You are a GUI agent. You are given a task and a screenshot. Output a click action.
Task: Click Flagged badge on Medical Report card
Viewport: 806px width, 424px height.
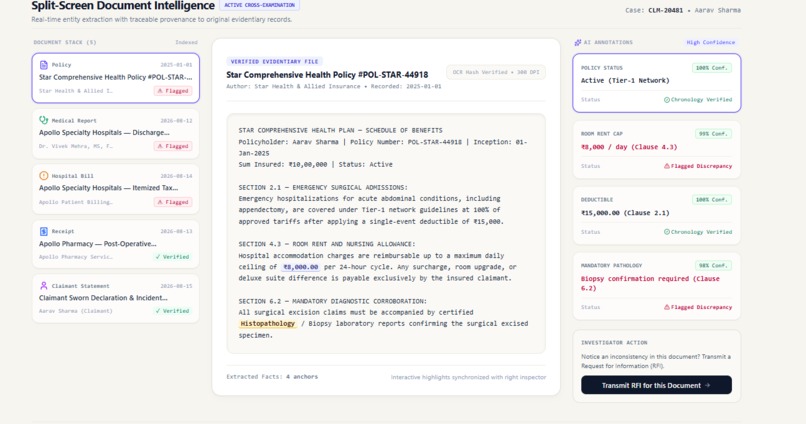[x=173, y=146]
